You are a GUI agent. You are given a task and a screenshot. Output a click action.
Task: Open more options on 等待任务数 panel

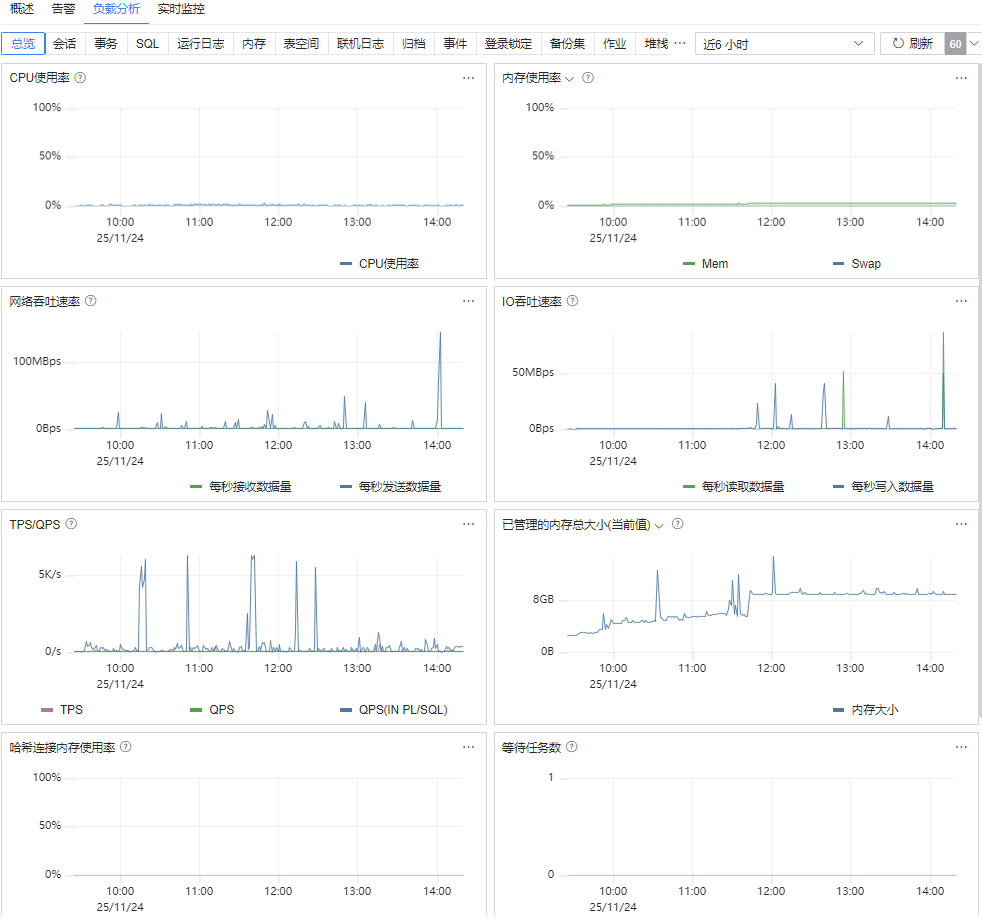pyautogui.click(x=961, y=747)
